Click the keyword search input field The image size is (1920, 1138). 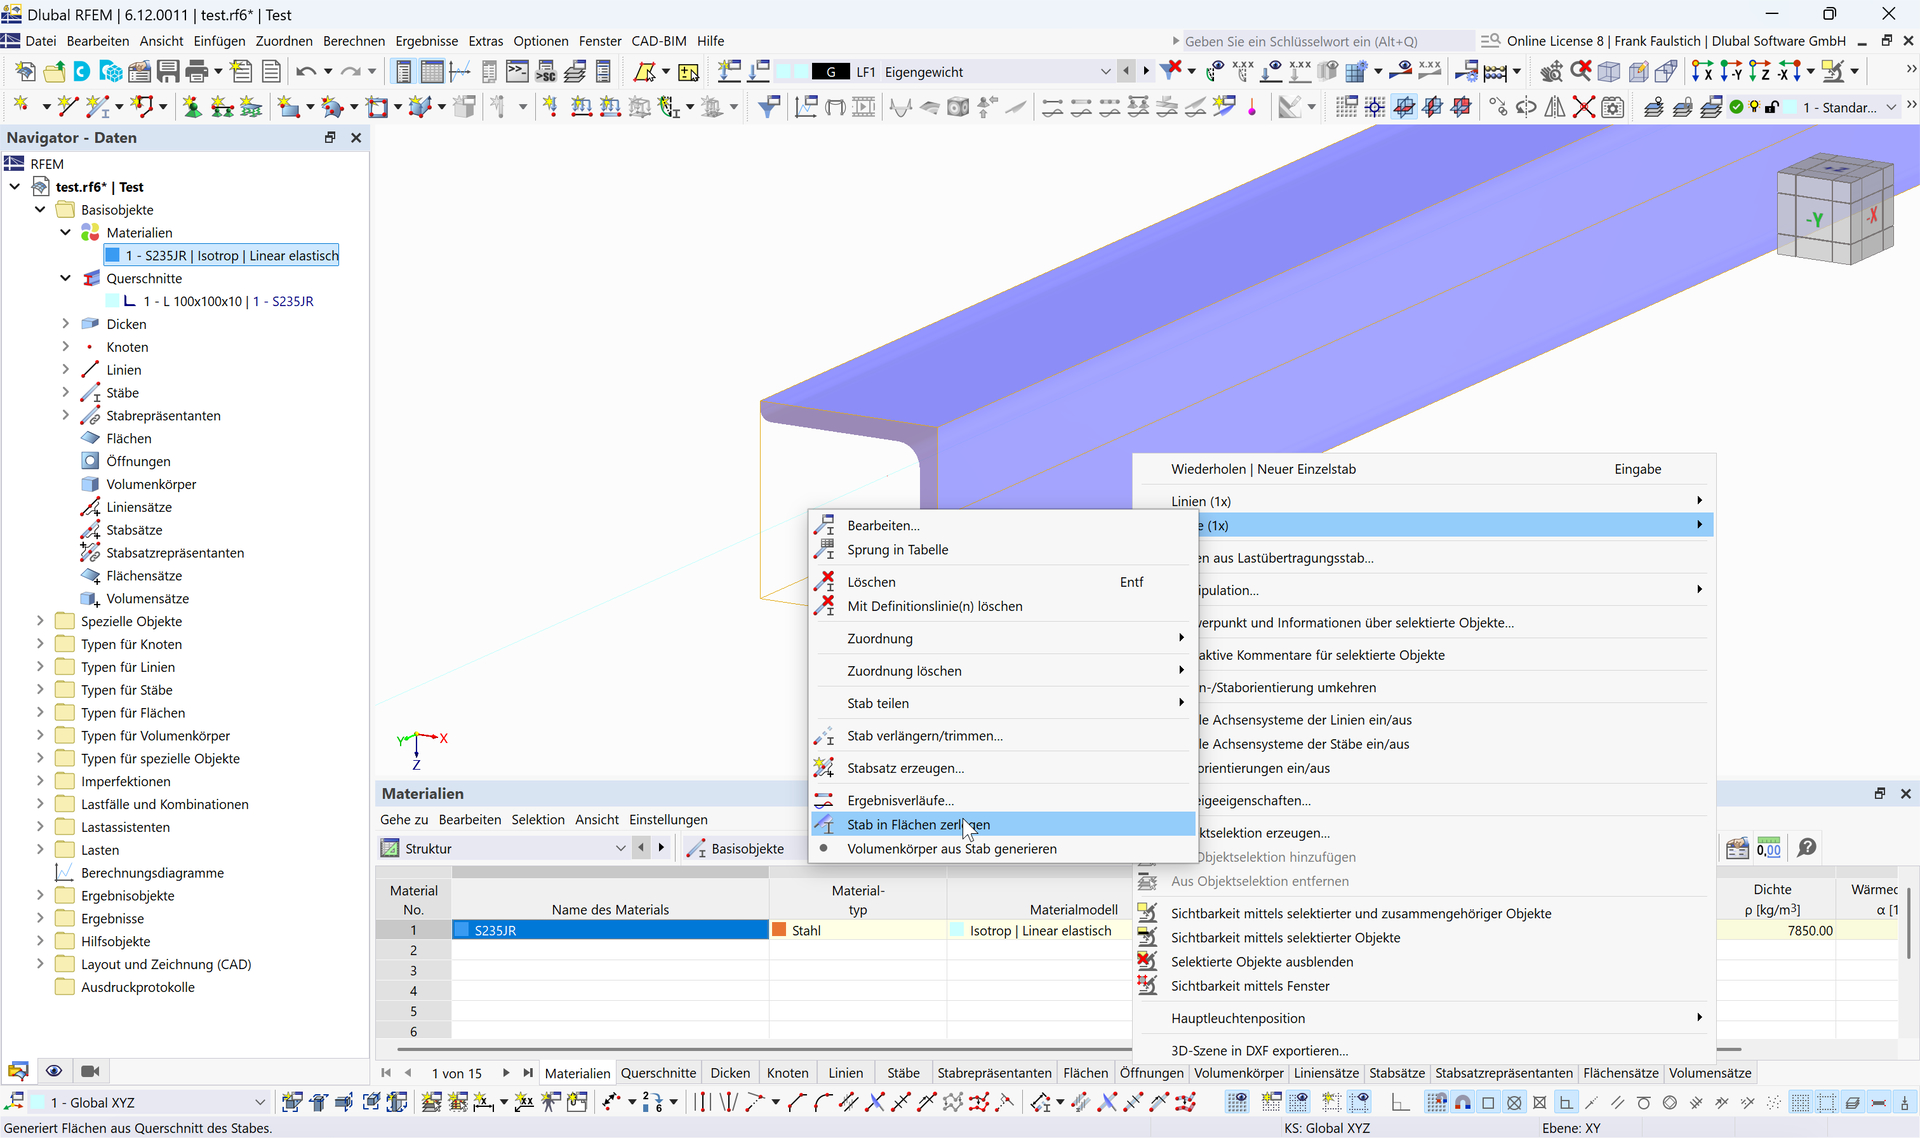pos(1320,41)
